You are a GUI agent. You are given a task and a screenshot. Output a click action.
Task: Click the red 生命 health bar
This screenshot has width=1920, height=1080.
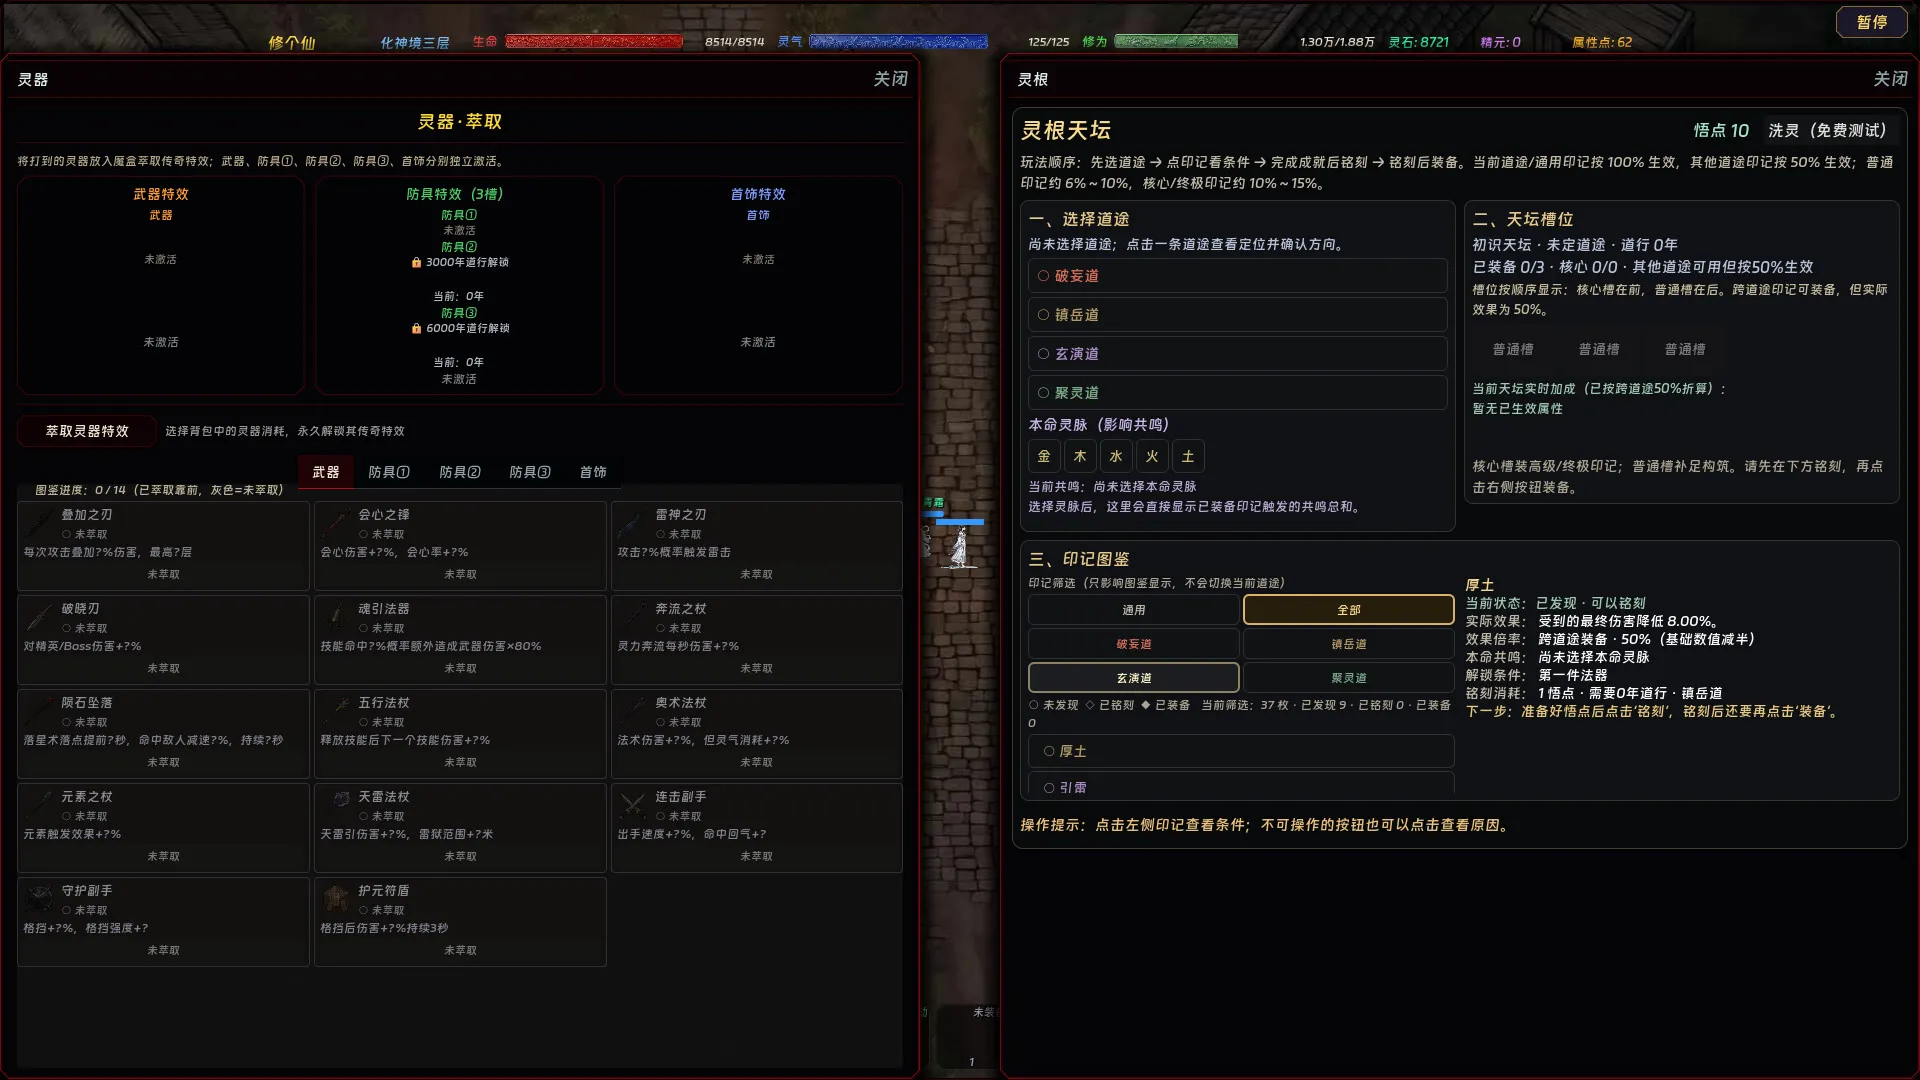594,42
